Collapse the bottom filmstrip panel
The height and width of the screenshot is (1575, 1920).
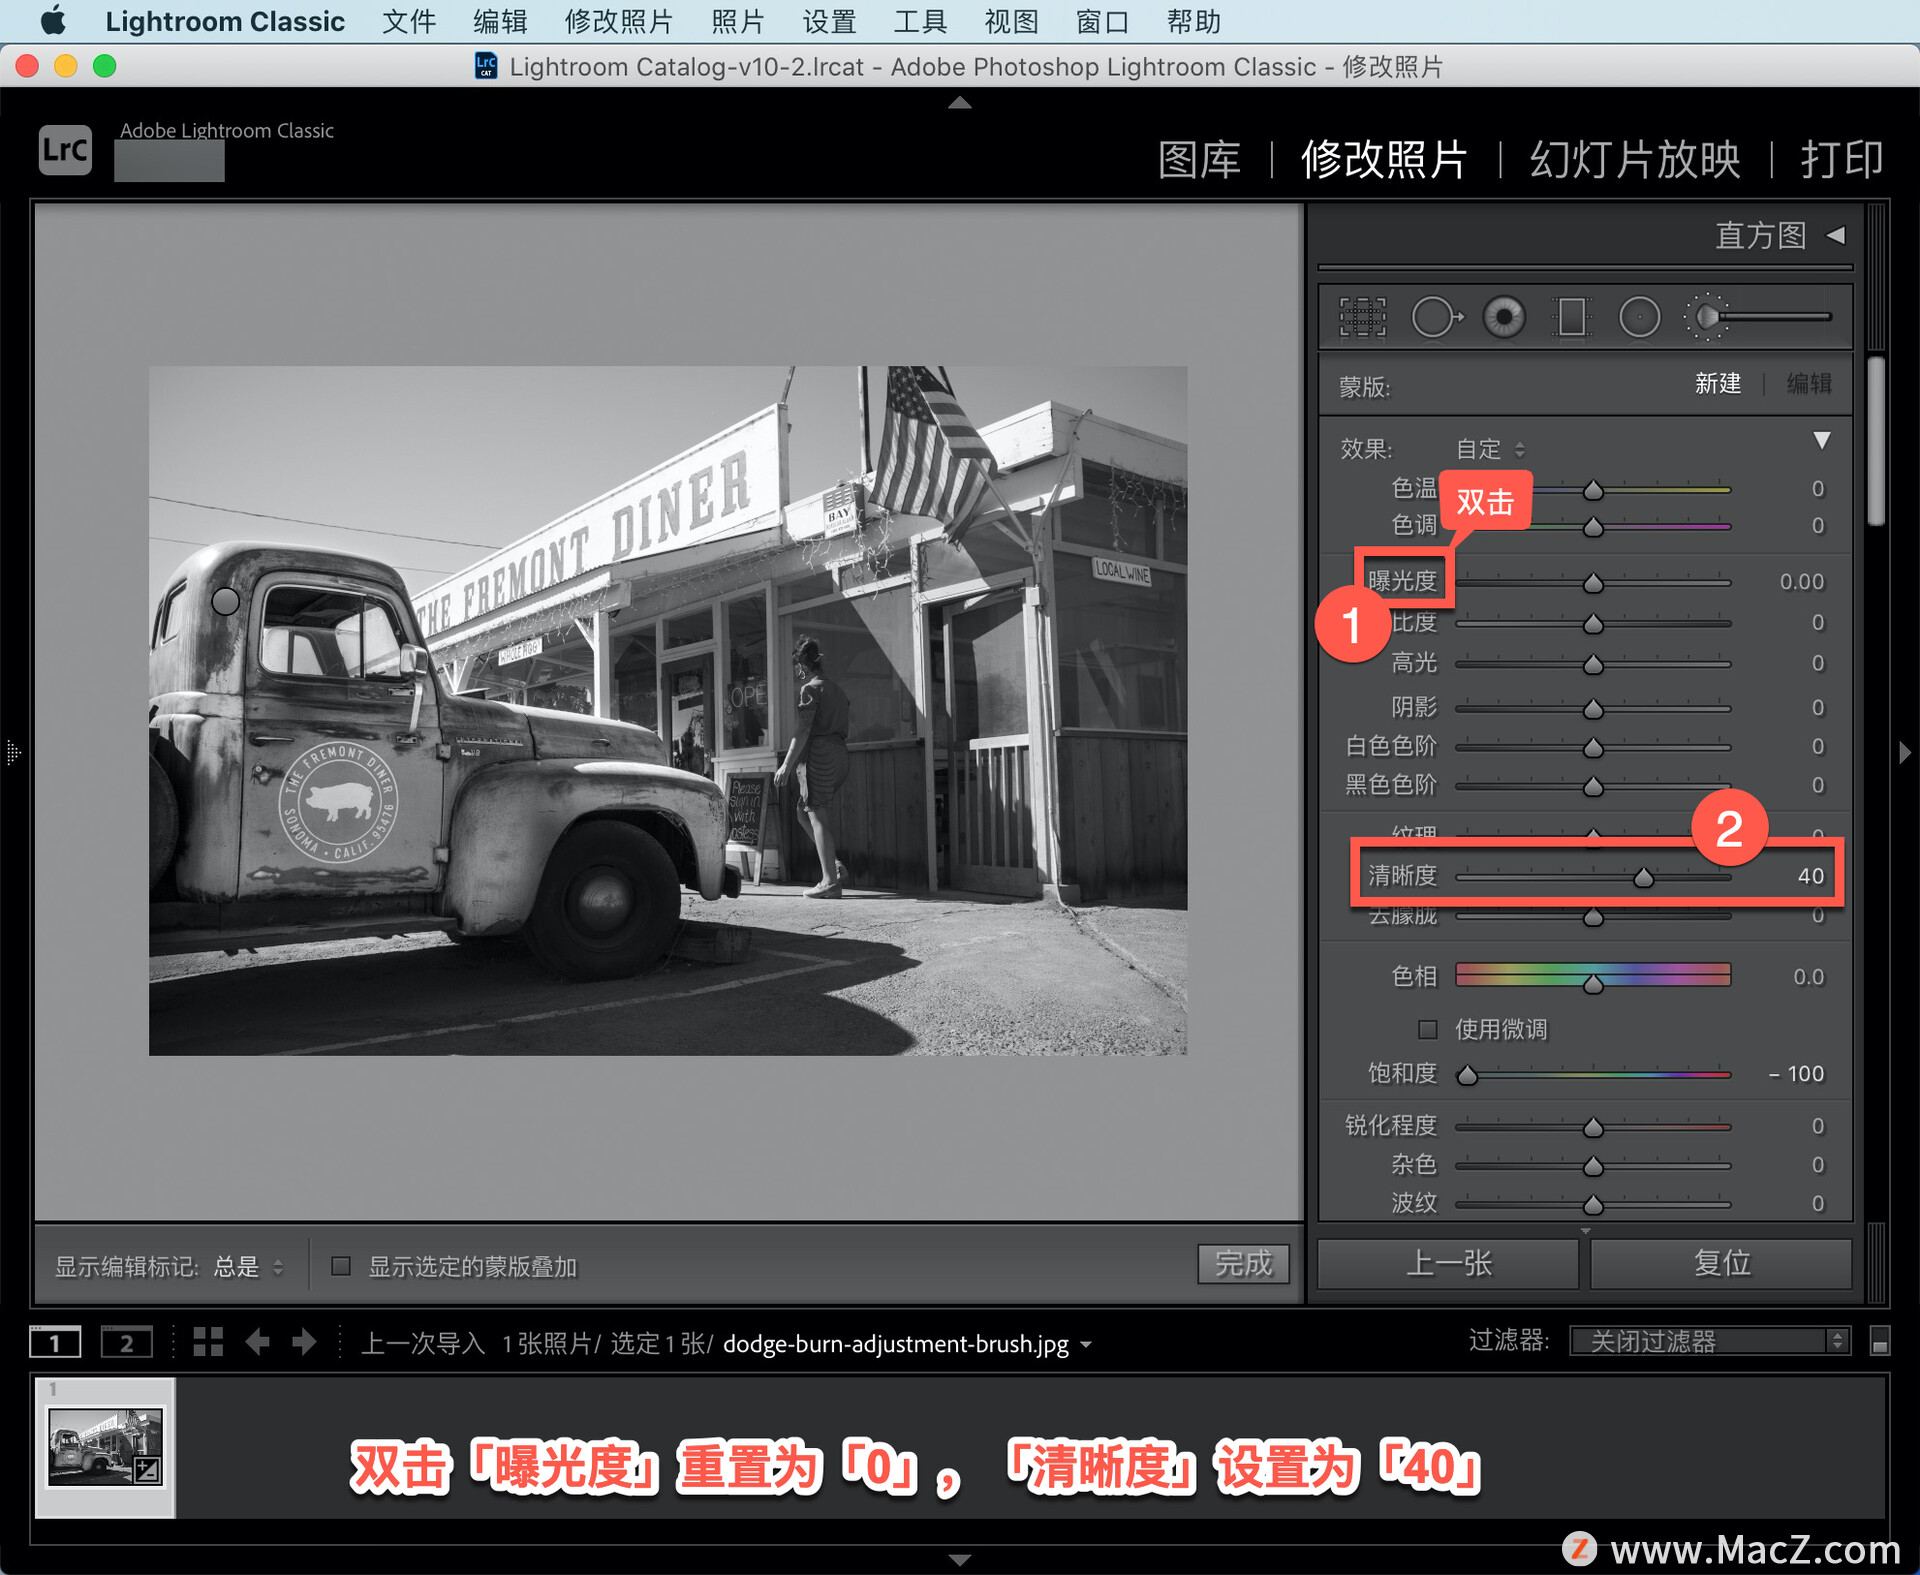959,1559
